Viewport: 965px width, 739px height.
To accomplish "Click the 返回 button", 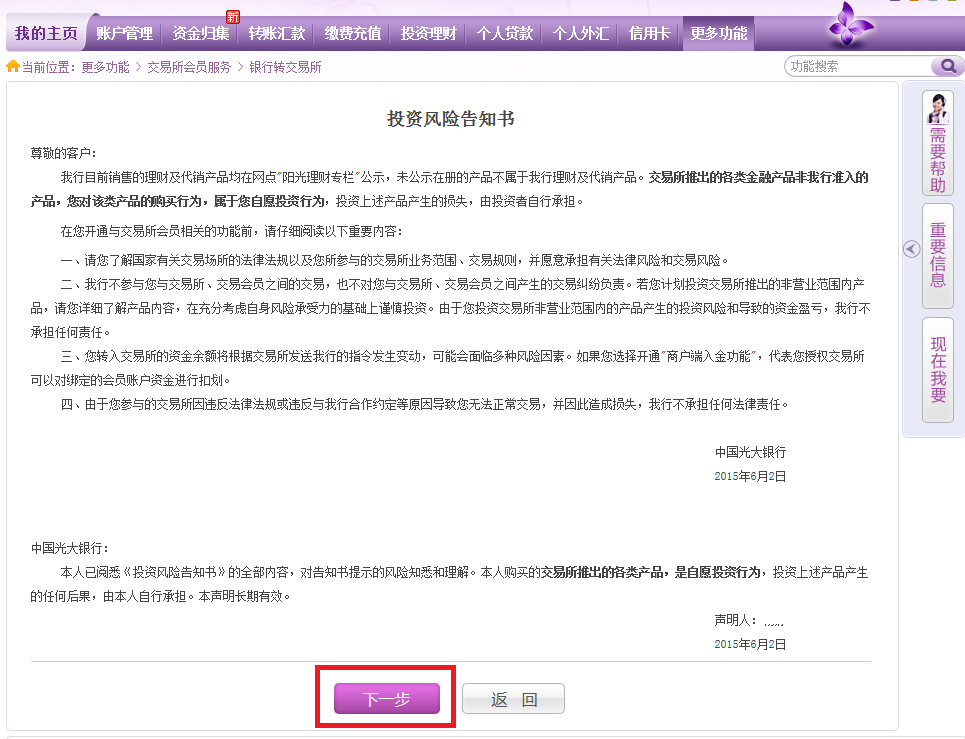I will pyautogui.click(x=513, y=699).
